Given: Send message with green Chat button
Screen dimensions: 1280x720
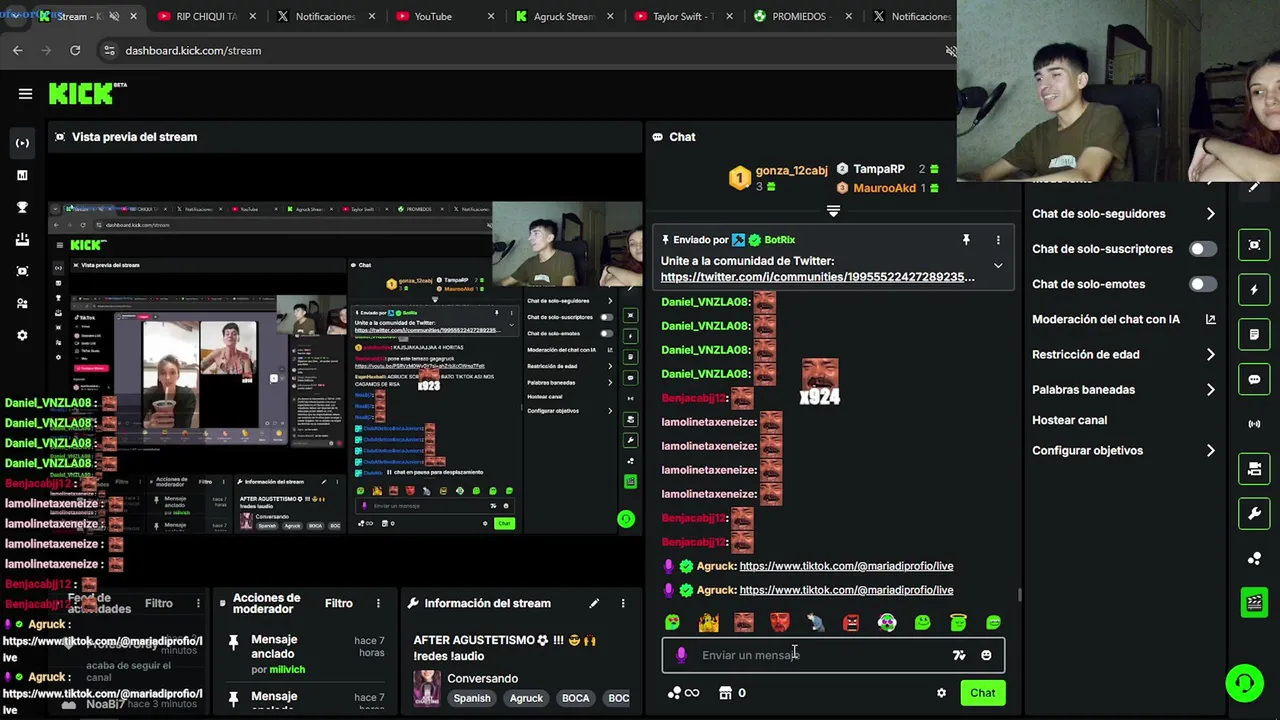Looking at the screenshot, I should [x=982, y=693].
